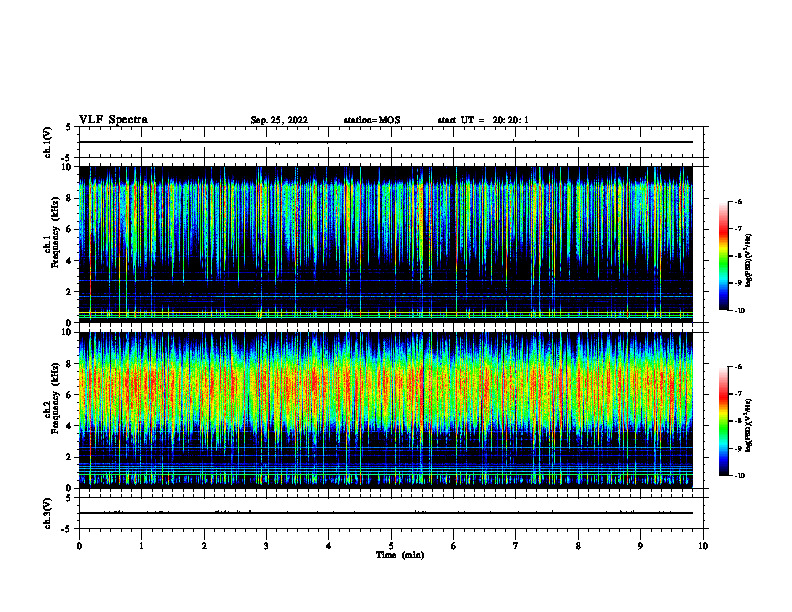Click the time axis tick label '5'
The width and height of the screenshot is (792, 612).
391,546
